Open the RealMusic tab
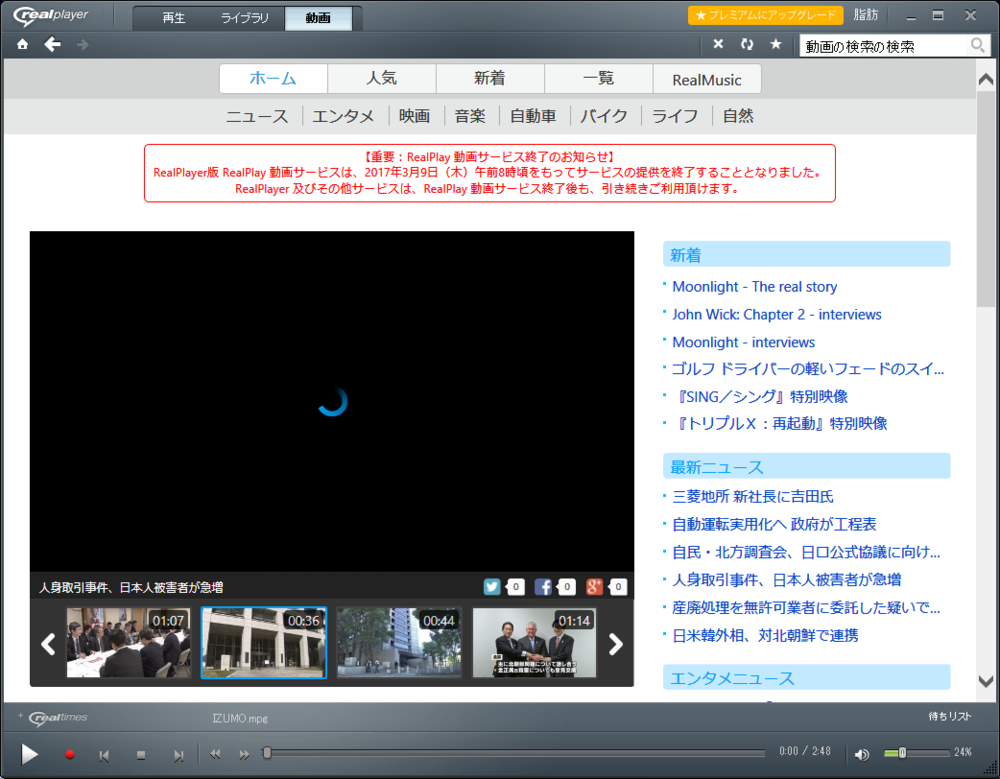1000x779 pixels. point(707,80)
